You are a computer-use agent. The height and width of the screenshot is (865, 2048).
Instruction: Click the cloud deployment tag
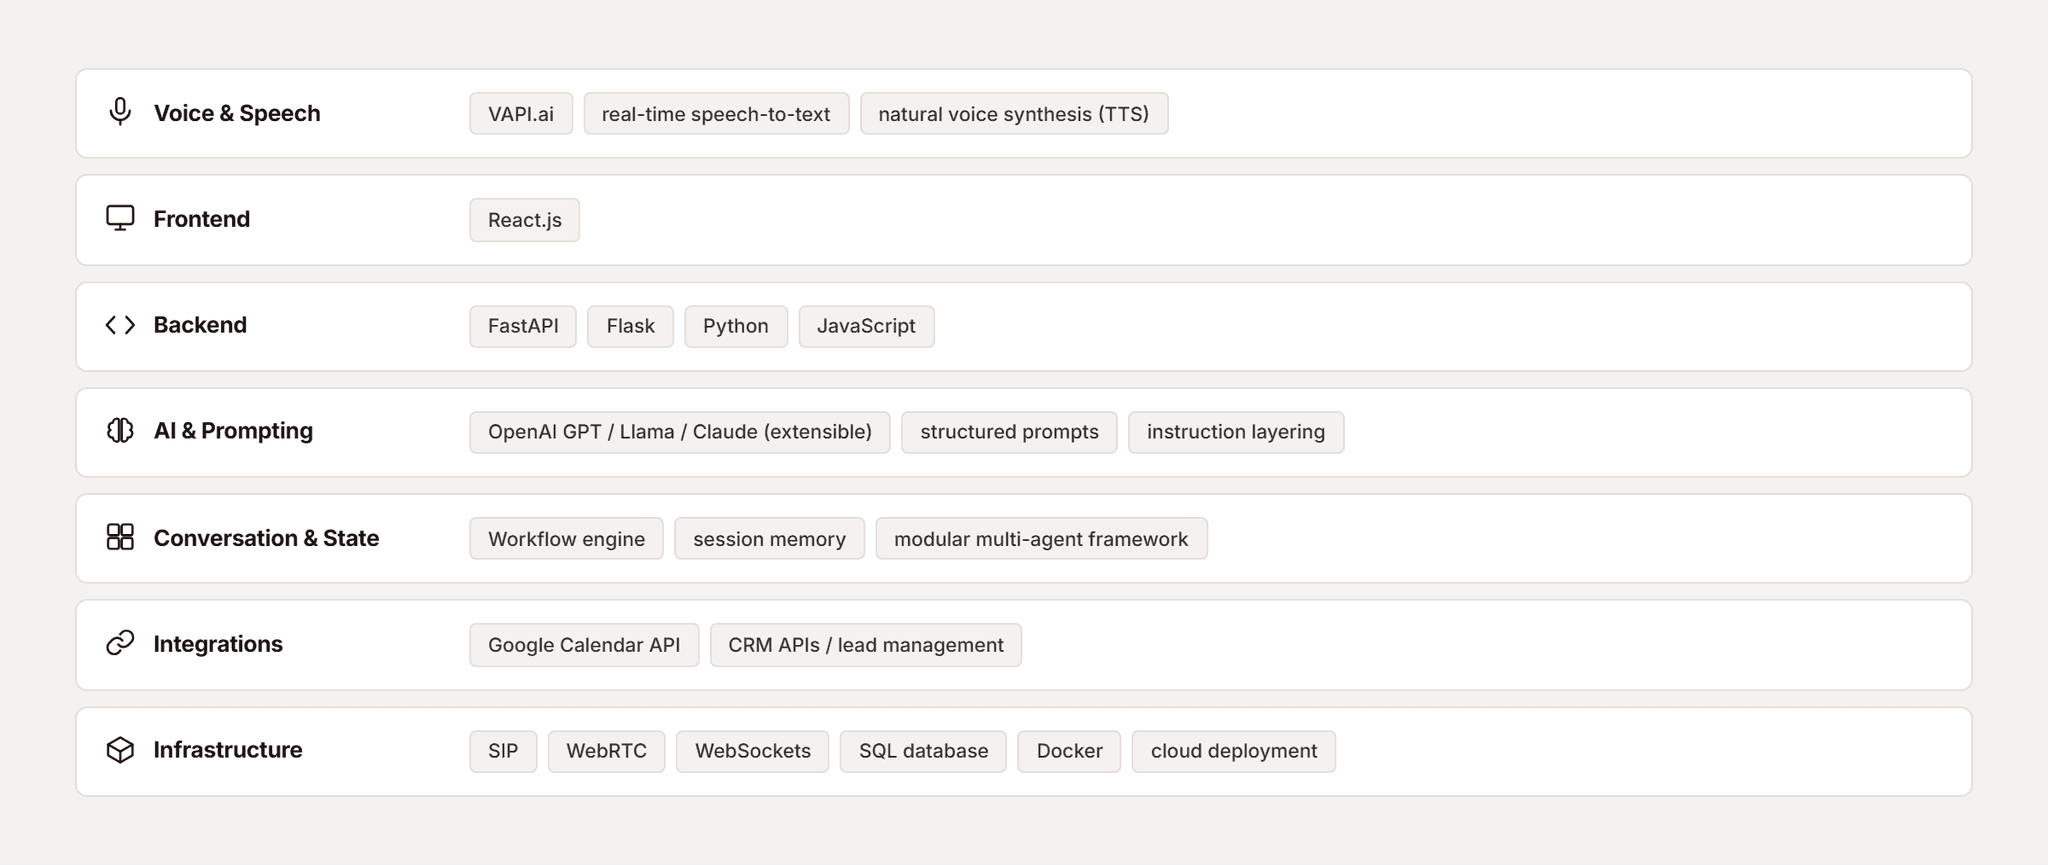[x=1234, y=751]
